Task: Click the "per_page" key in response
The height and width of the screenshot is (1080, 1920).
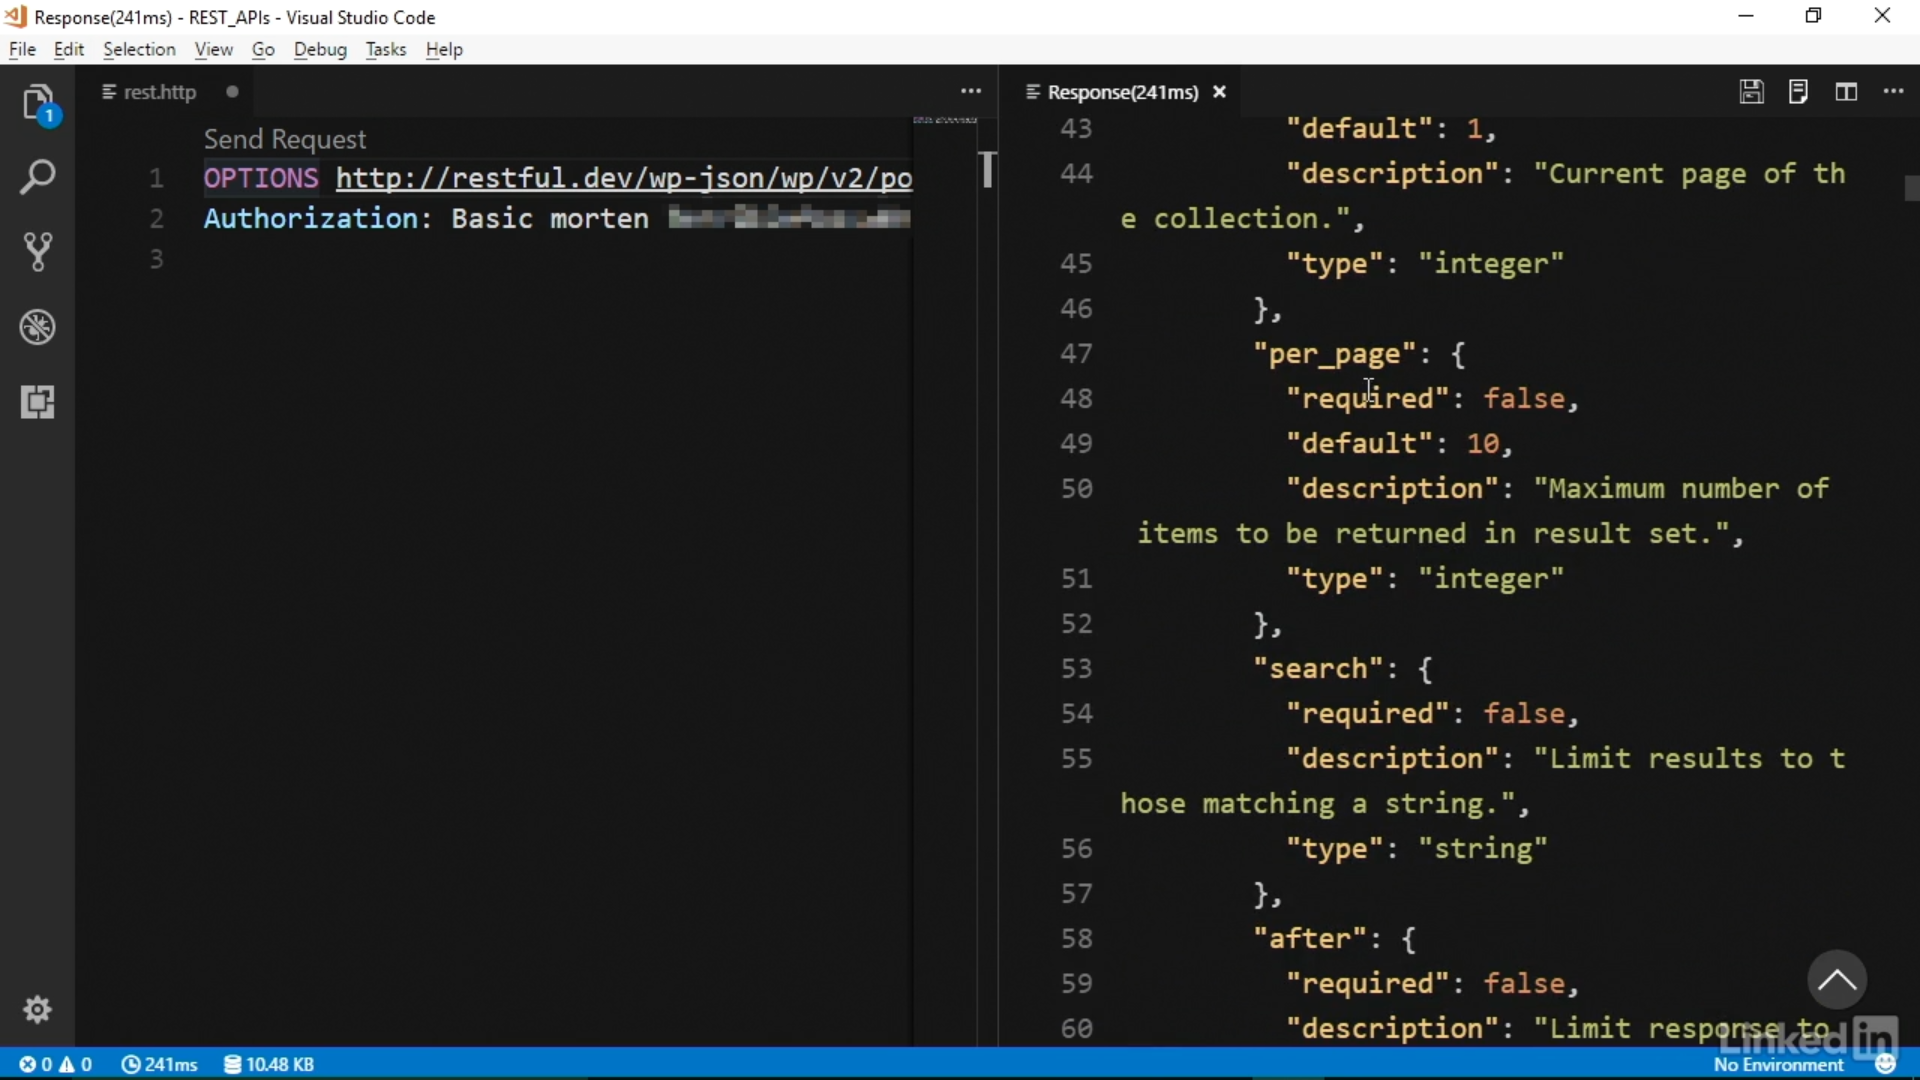Action: (x=1334, y=354)
